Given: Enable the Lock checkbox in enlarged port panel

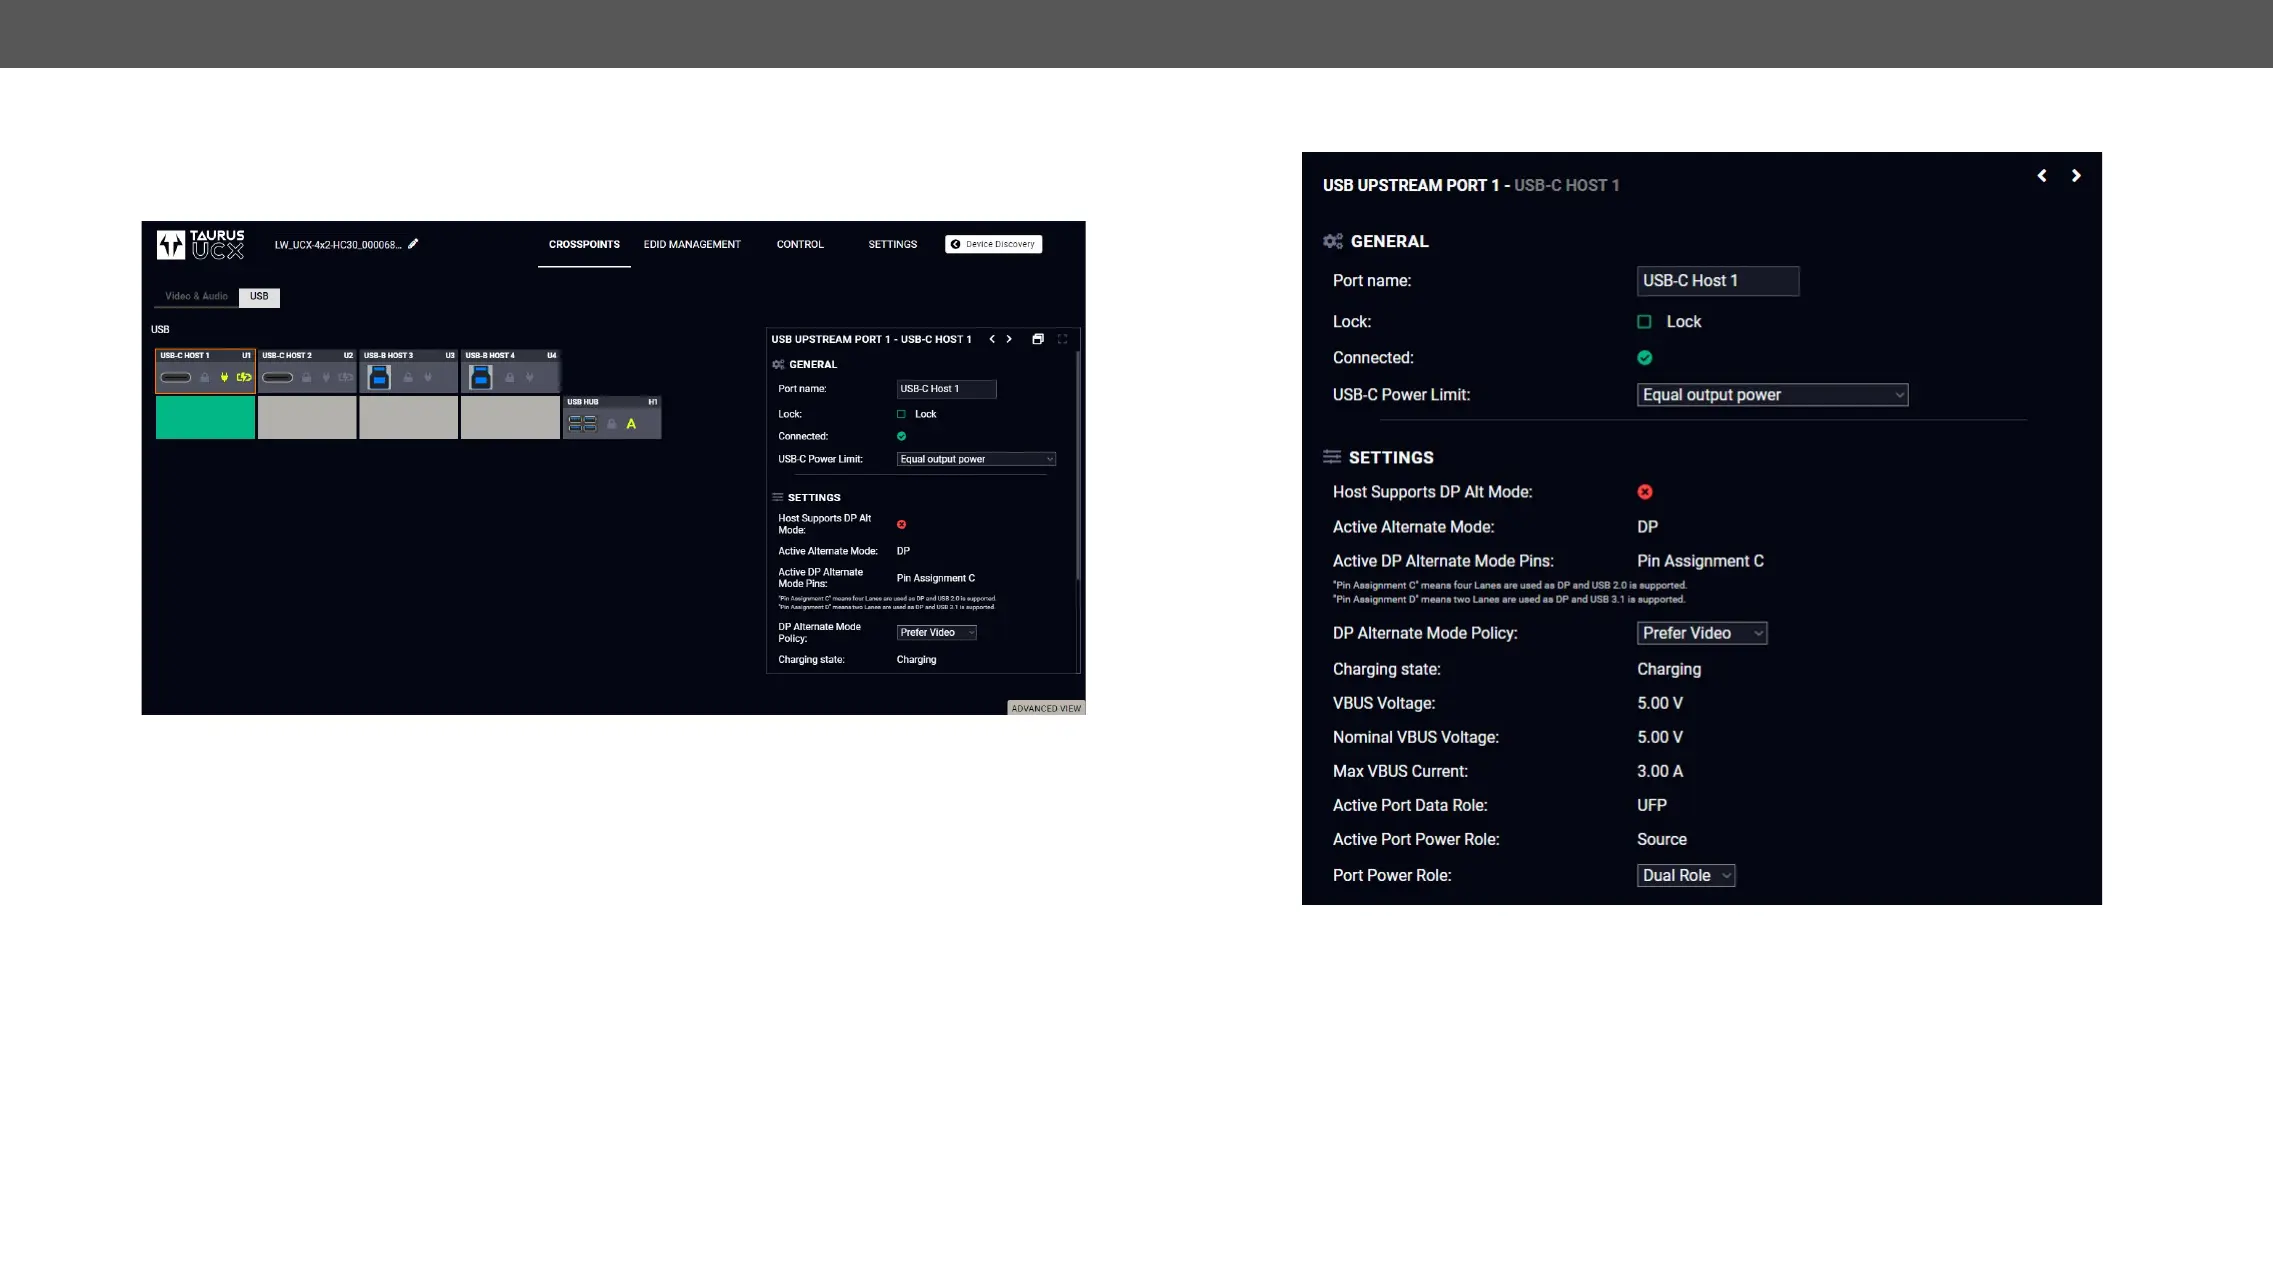Looking at the screenshot, I should pos(1644,322).
